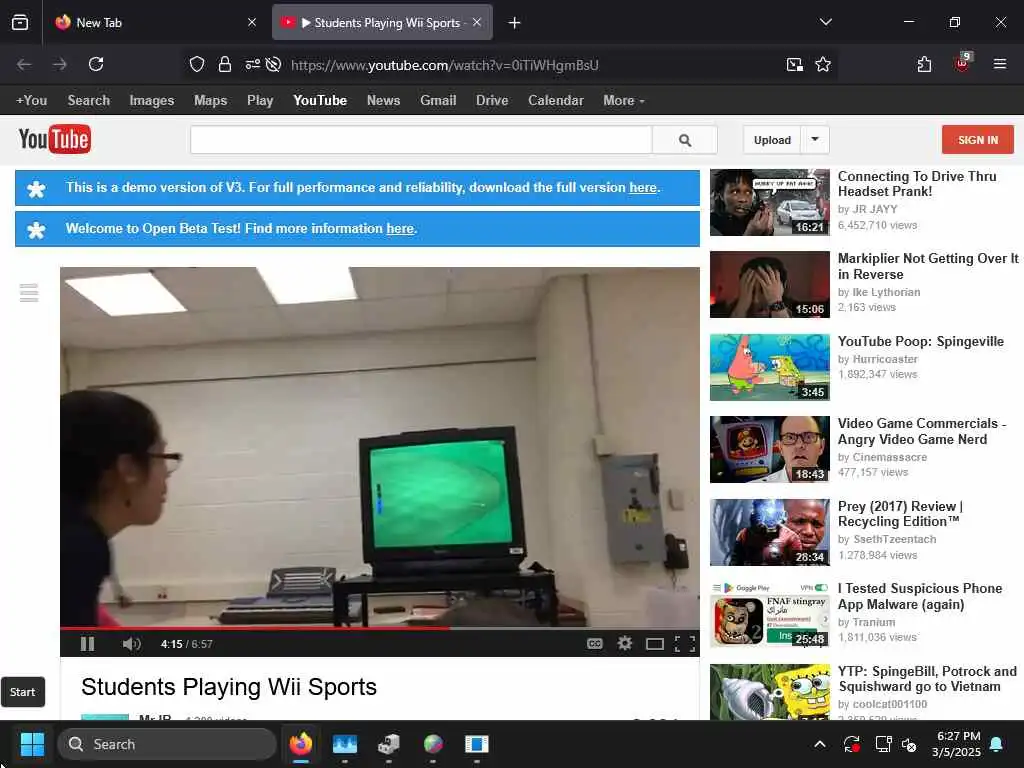The width and height of the screenshot is (1024, 768).
Task: Open 'Video Game Commercials - Angry Video Game Nerd'
Action: [x=921, y=431]
